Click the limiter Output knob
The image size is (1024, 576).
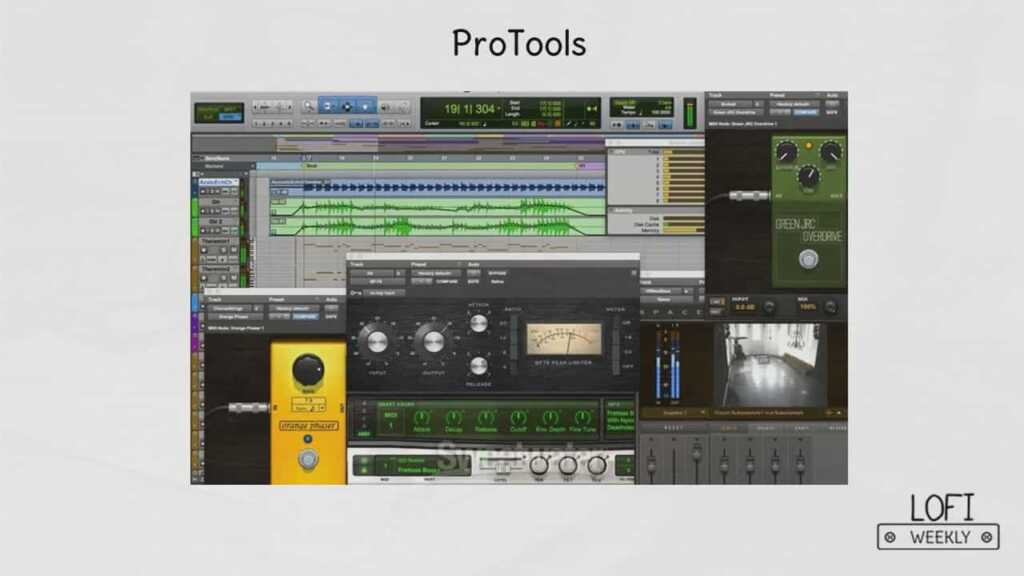click(433, 342)
